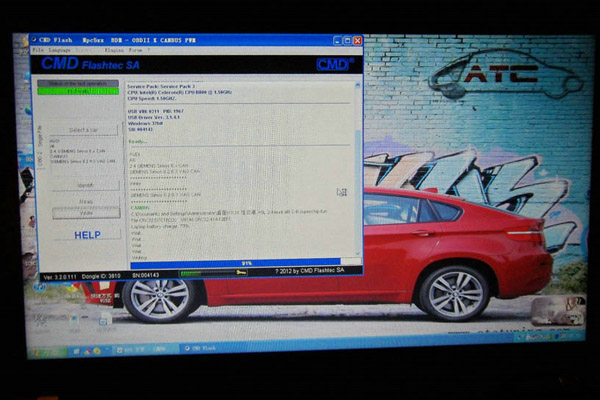This screenshot has height=400, width=600.
Task: Close the CMD Flash window
Action: 357,41
